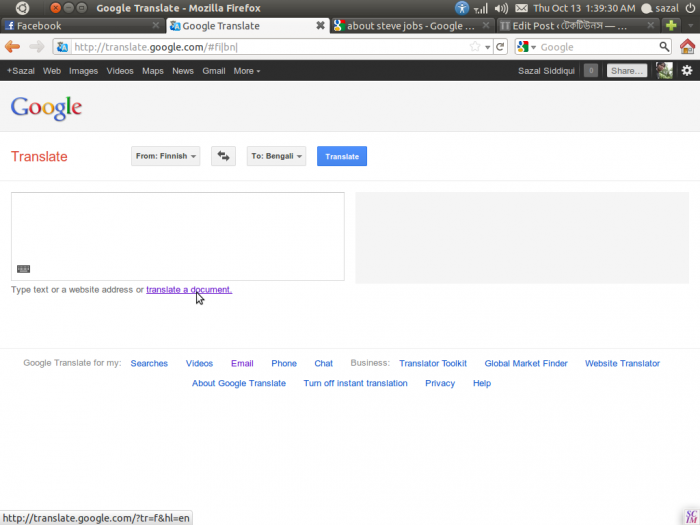
Task: Open the Translator Toolkit link
Action: click(433, 363)
